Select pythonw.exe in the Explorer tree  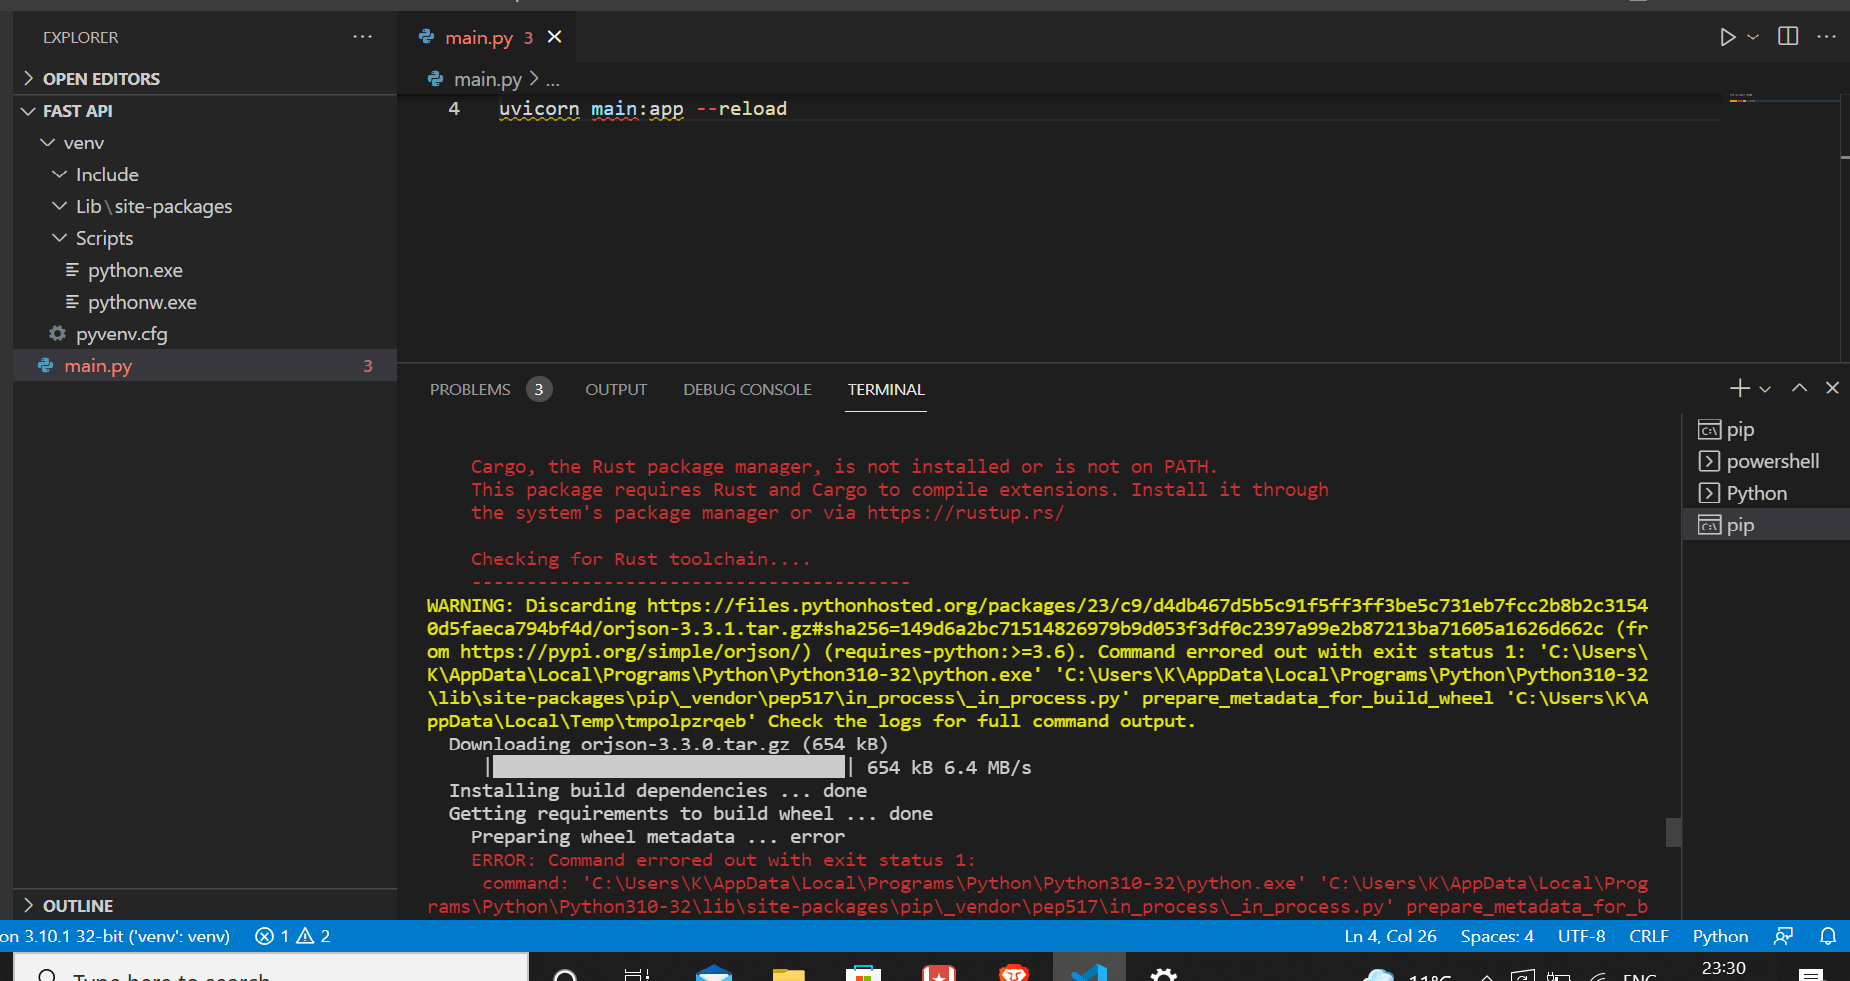click(140, 301)
